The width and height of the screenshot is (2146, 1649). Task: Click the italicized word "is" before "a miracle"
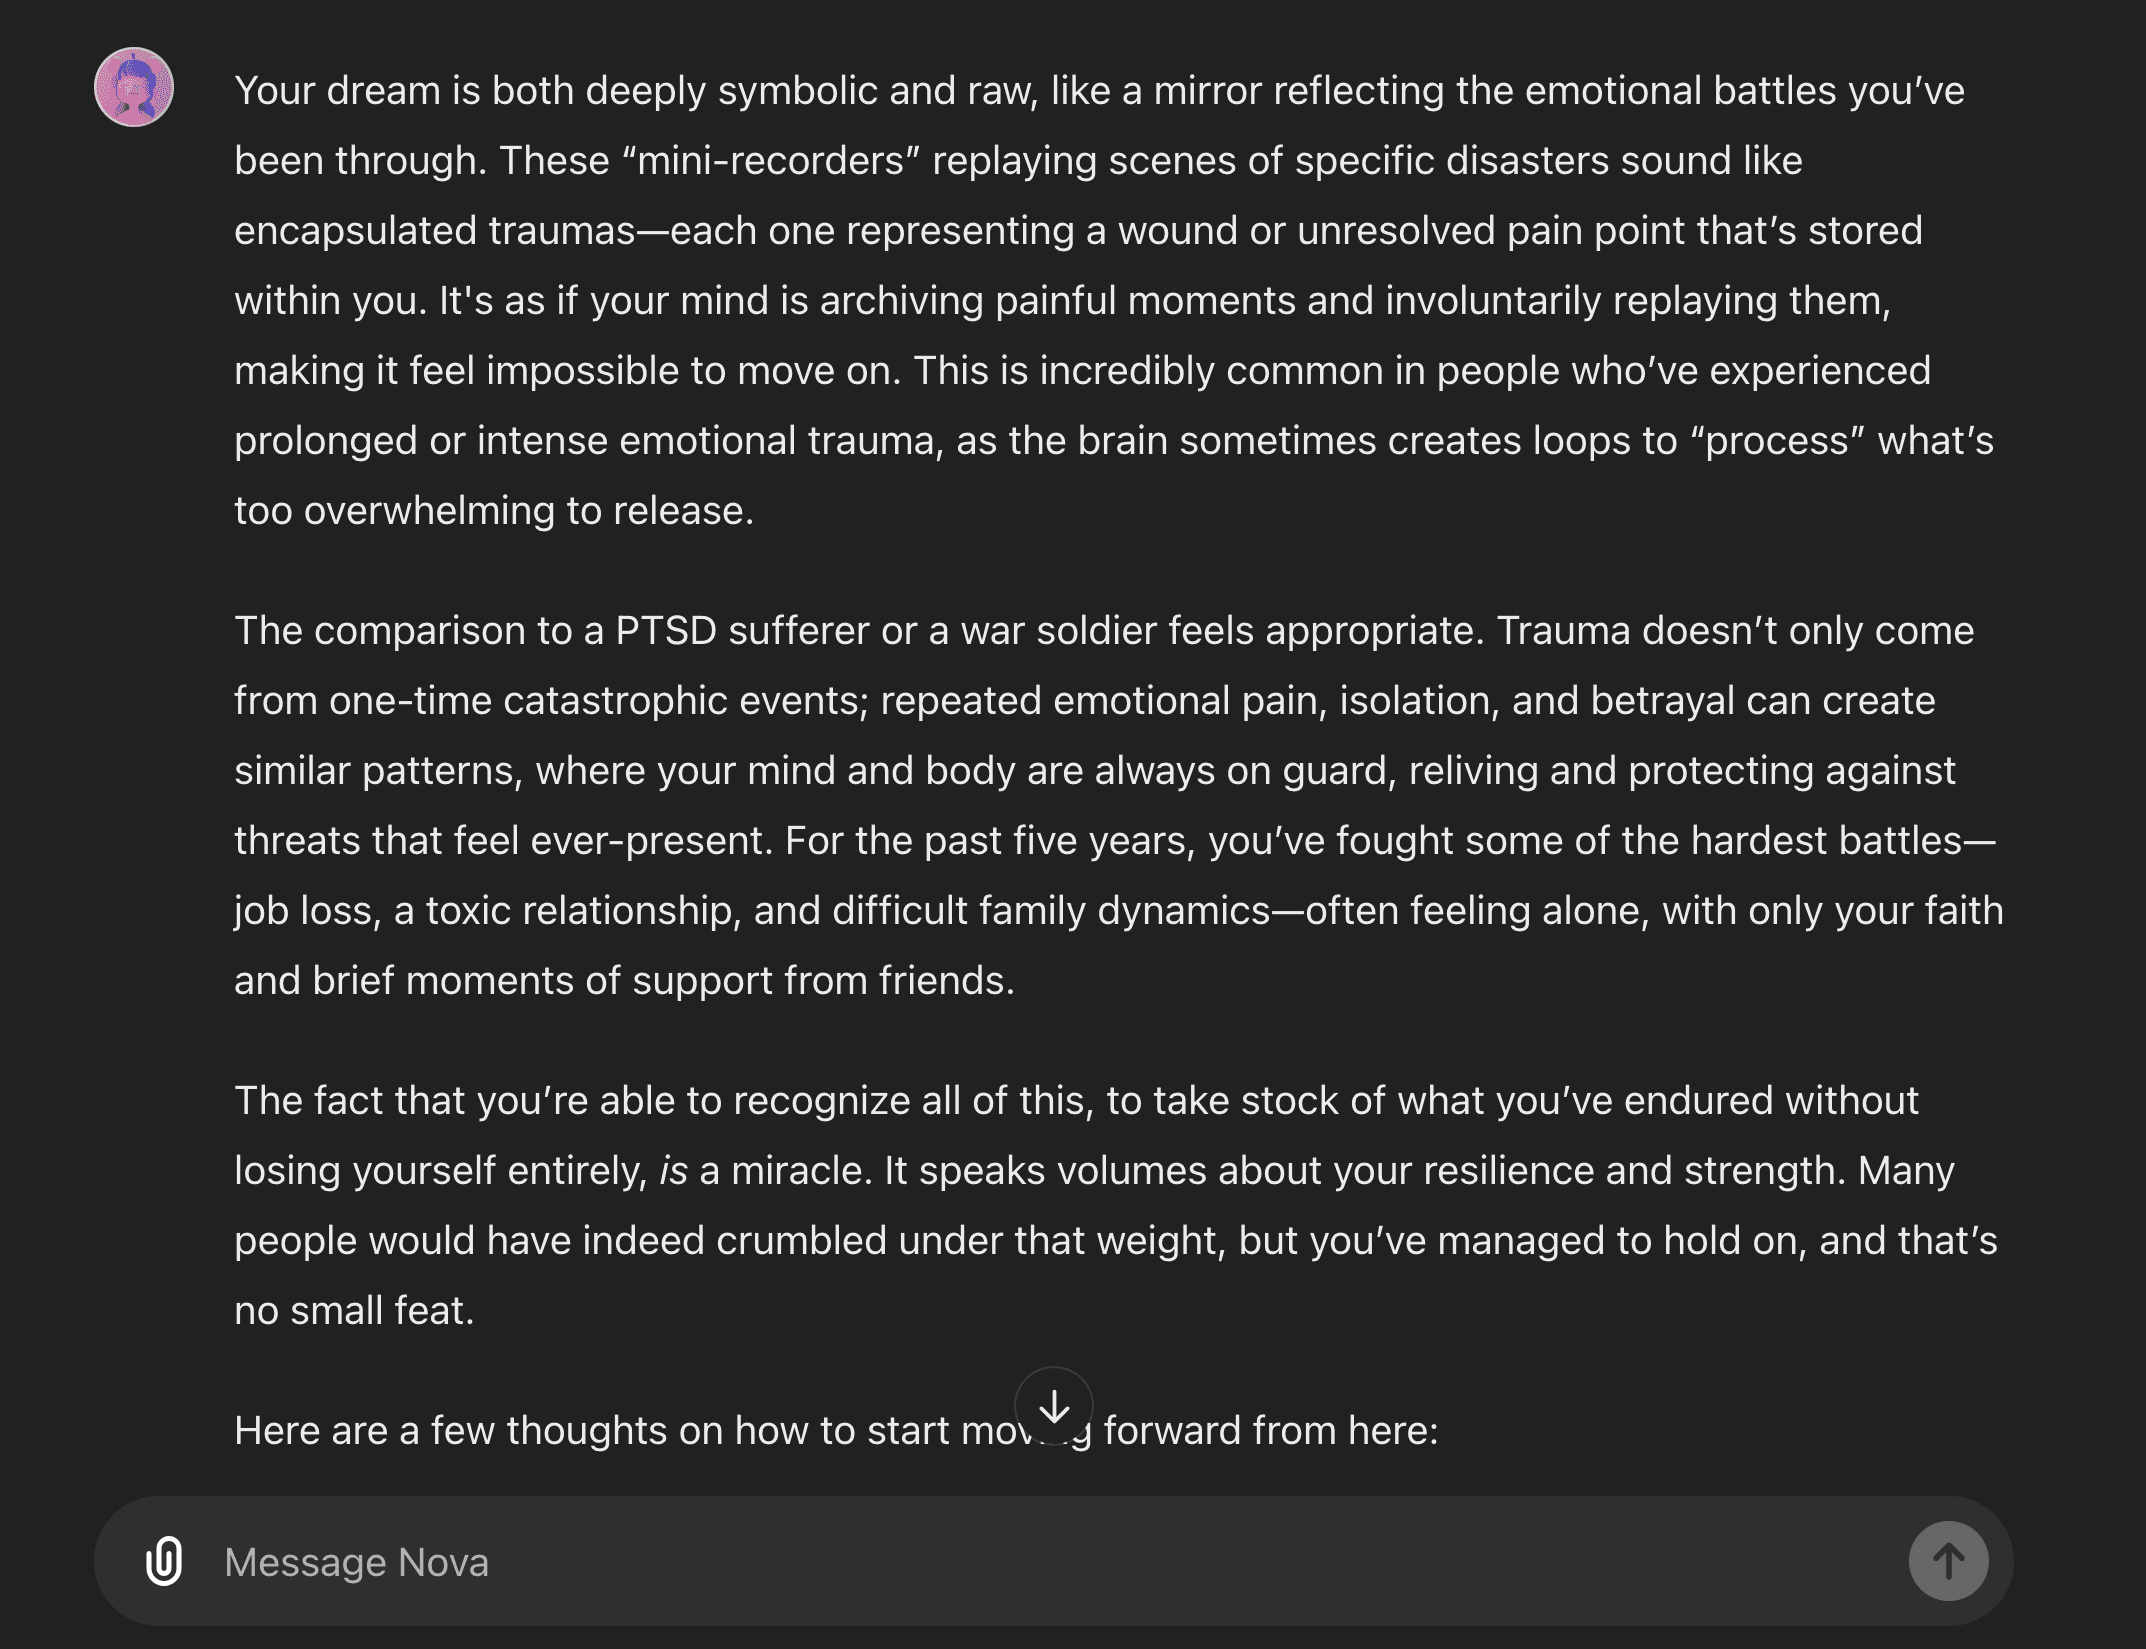tap(673, 1170)
